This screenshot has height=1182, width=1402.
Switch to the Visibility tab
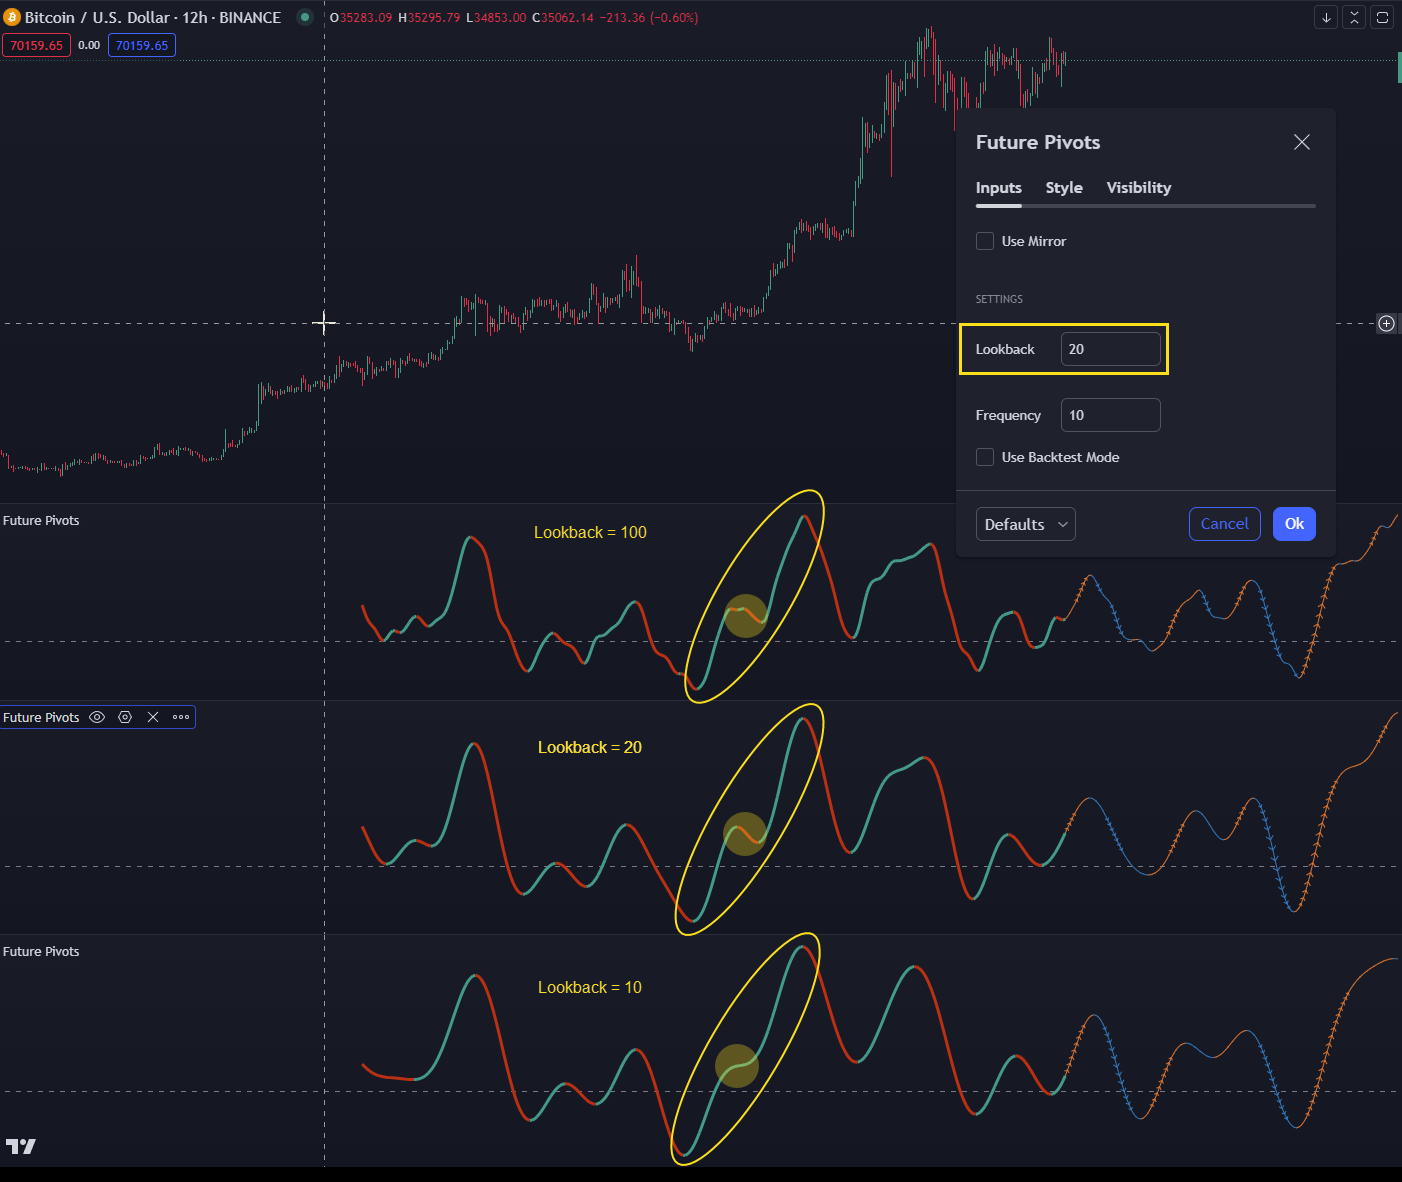pos(1138,188)
